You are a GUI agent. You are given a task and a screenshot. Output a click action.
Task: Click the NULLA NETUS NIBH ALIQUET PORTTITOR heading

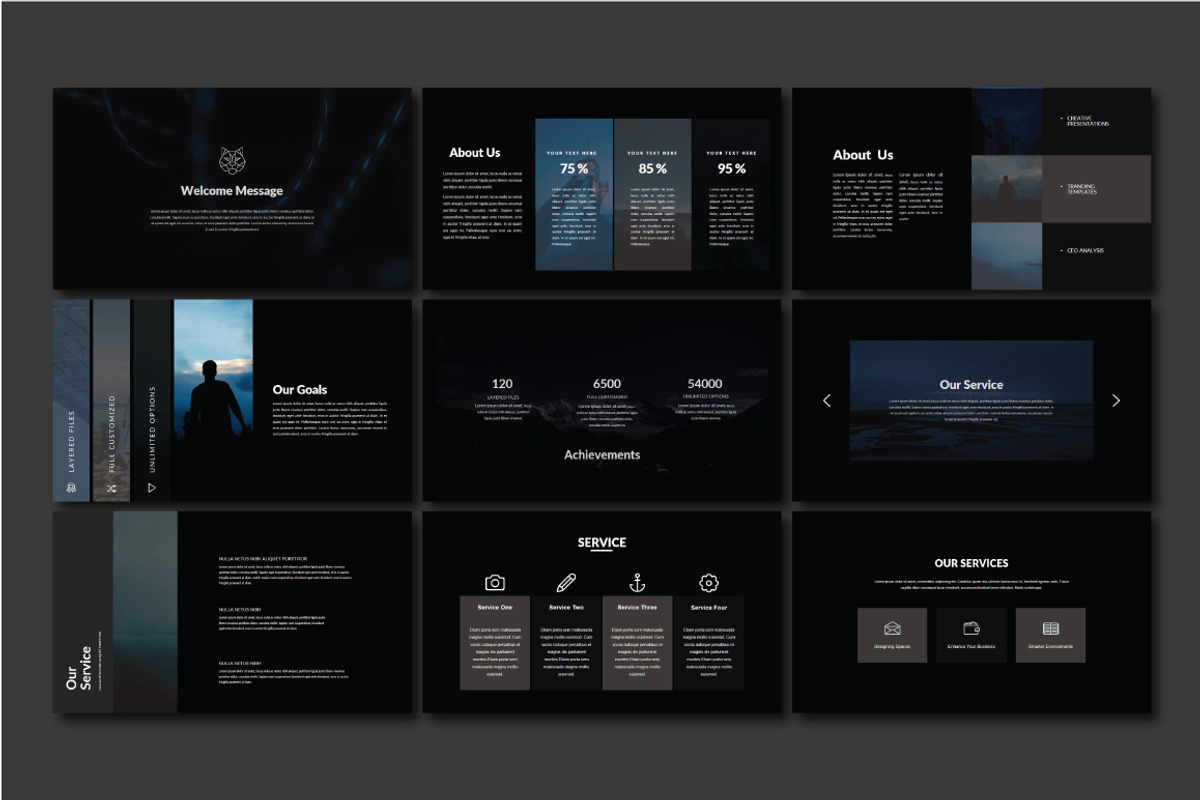point(263,558)
